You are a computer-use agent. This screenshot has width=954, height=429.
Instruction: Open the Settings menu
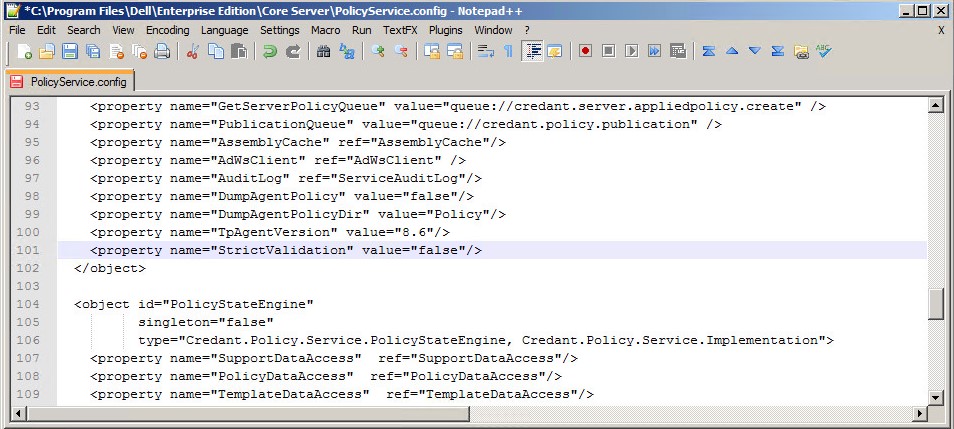[280, 30]
